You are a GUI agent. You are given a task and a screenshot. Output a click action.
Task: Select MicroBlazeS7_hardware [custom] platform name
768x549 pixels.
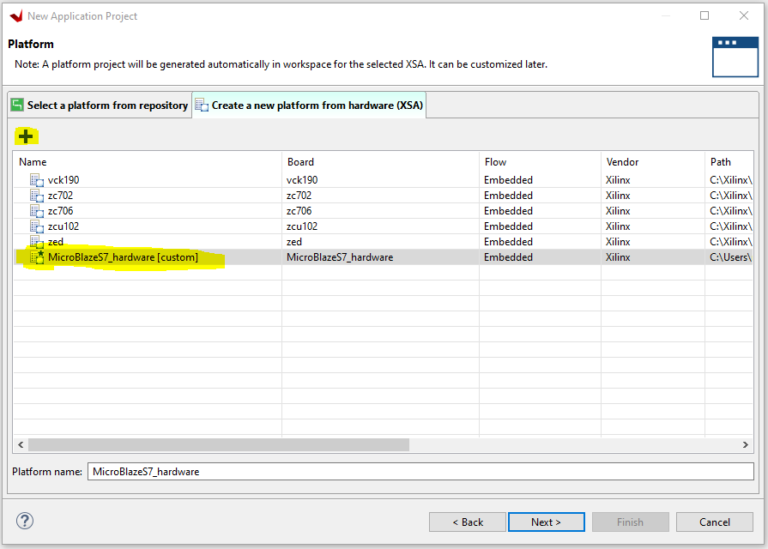123,257
